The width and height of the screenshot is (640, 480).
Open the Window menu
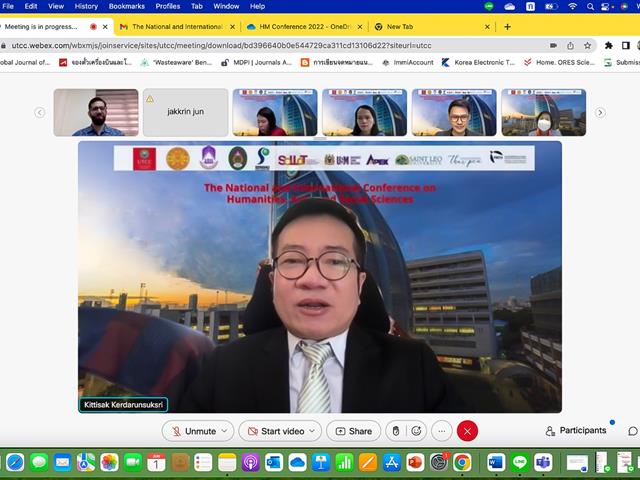click(x=226, y=6)
